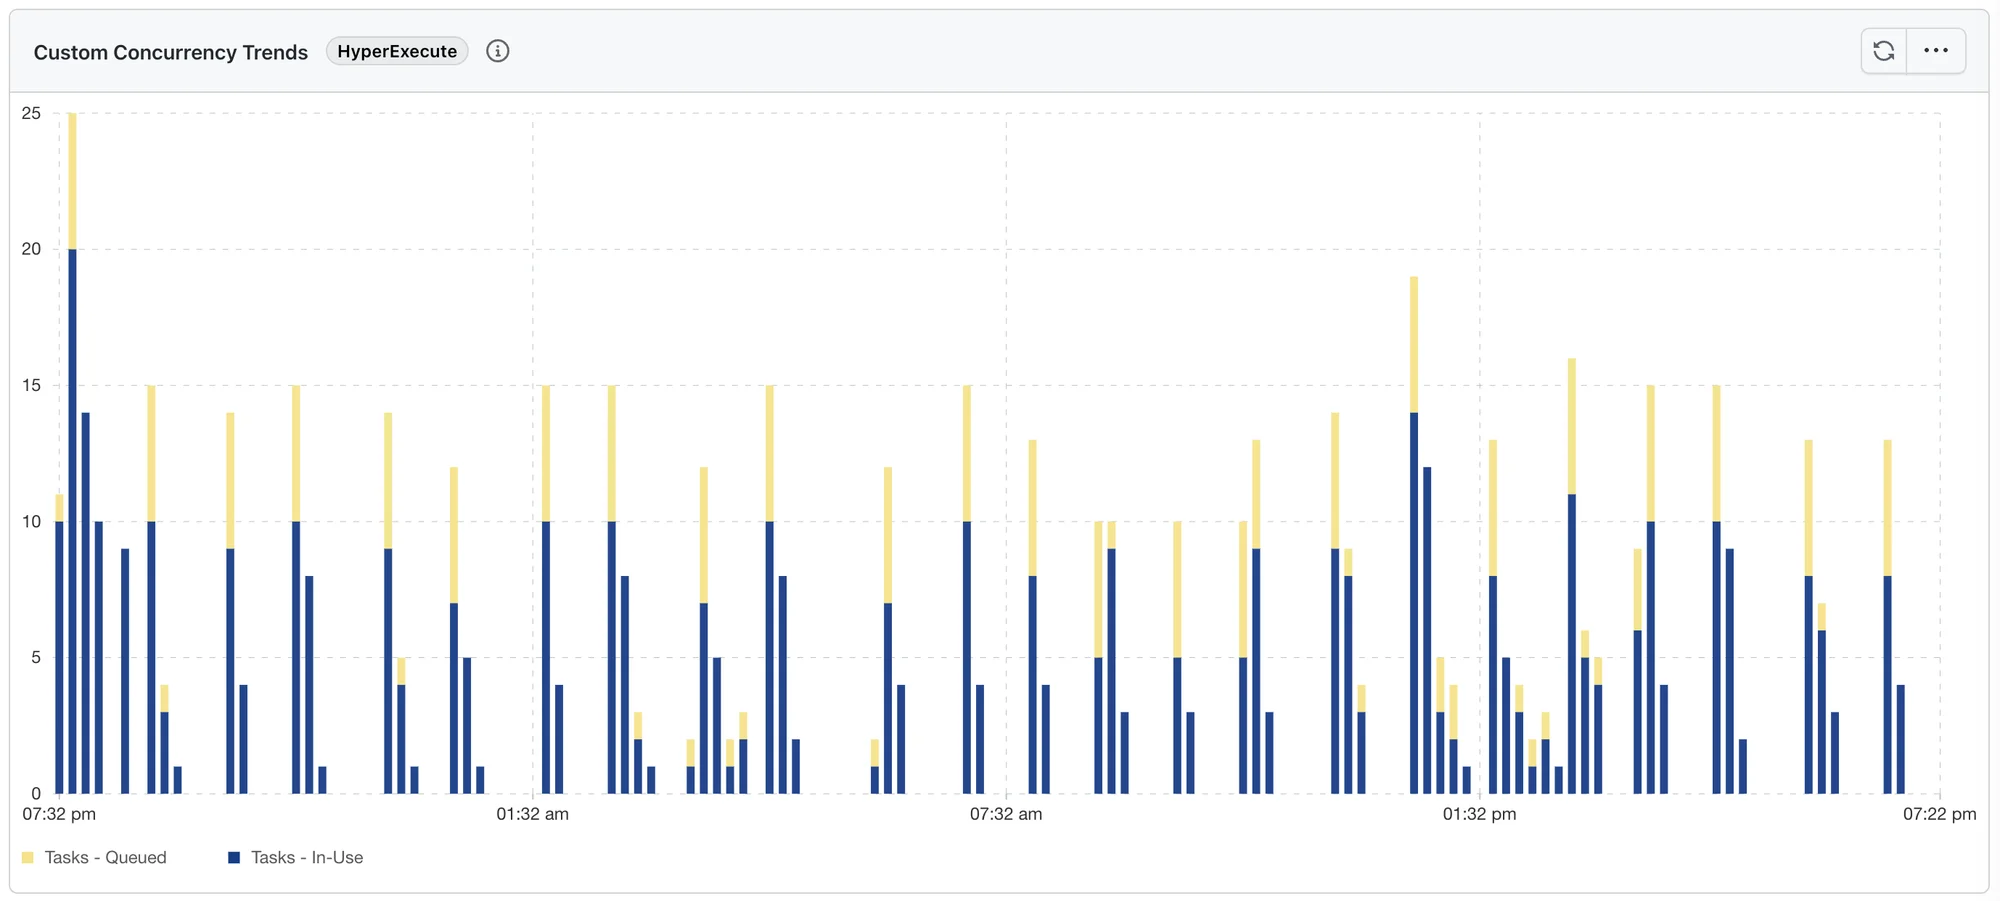Click the yellow Tasks - Queued legend swatch
The height and width of the screenshot is (901, 2000).
click(27, 857)
